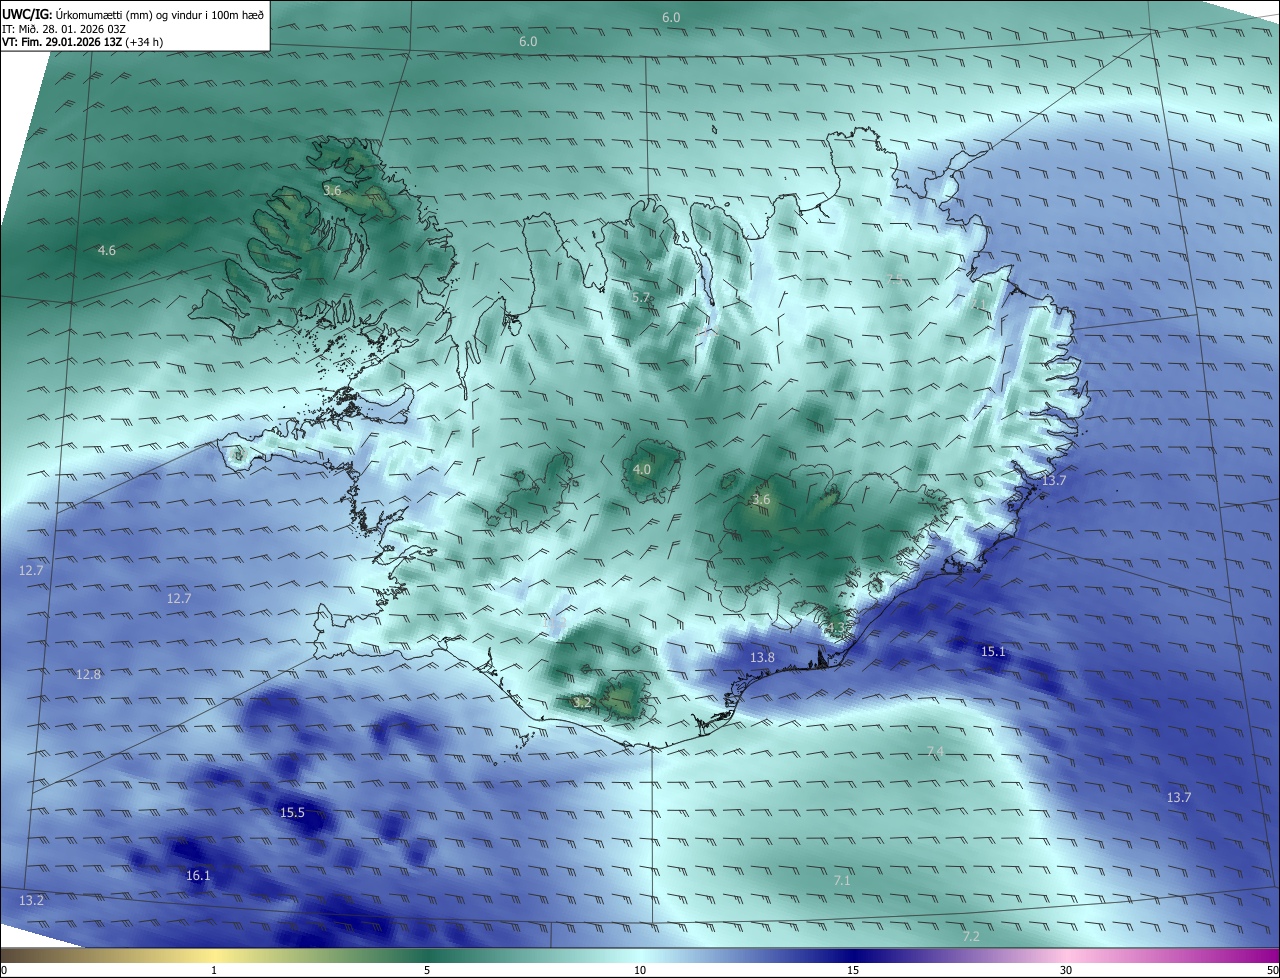Screen dimensions: 1280x978
Task: Click the colour scale tick label 0
Action: click(4, 970)
